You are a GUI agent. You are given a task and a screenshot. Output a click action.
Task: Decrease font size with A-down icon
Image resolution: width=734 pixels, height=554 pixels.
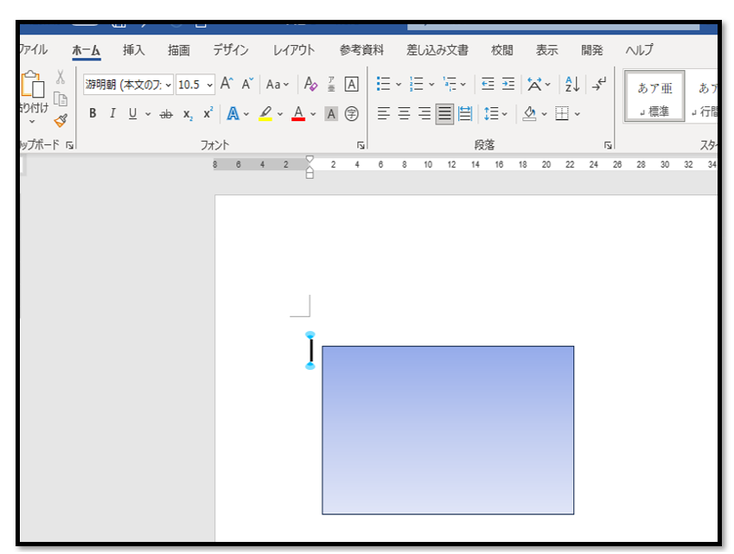pyautogui.click(x=247, y=84)
